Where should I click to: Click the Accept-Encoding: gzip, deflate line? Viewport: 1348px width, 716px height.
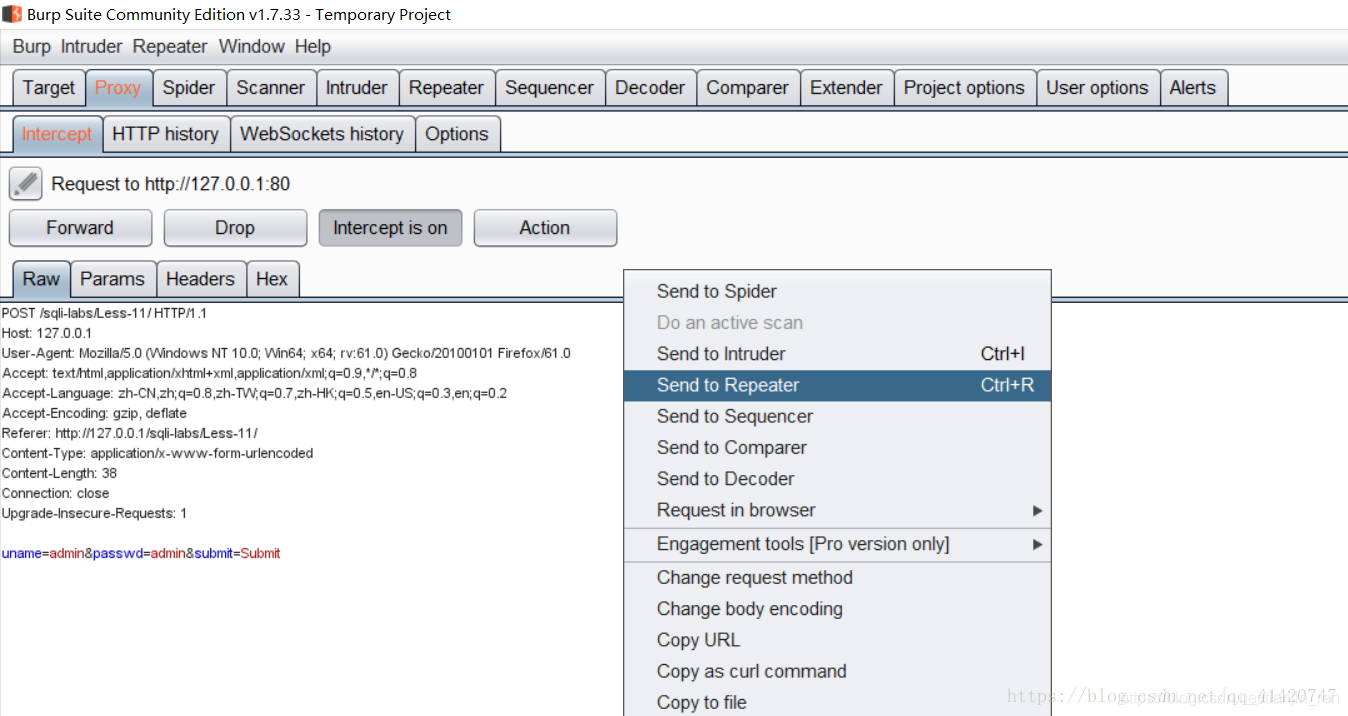coord(94,413)
